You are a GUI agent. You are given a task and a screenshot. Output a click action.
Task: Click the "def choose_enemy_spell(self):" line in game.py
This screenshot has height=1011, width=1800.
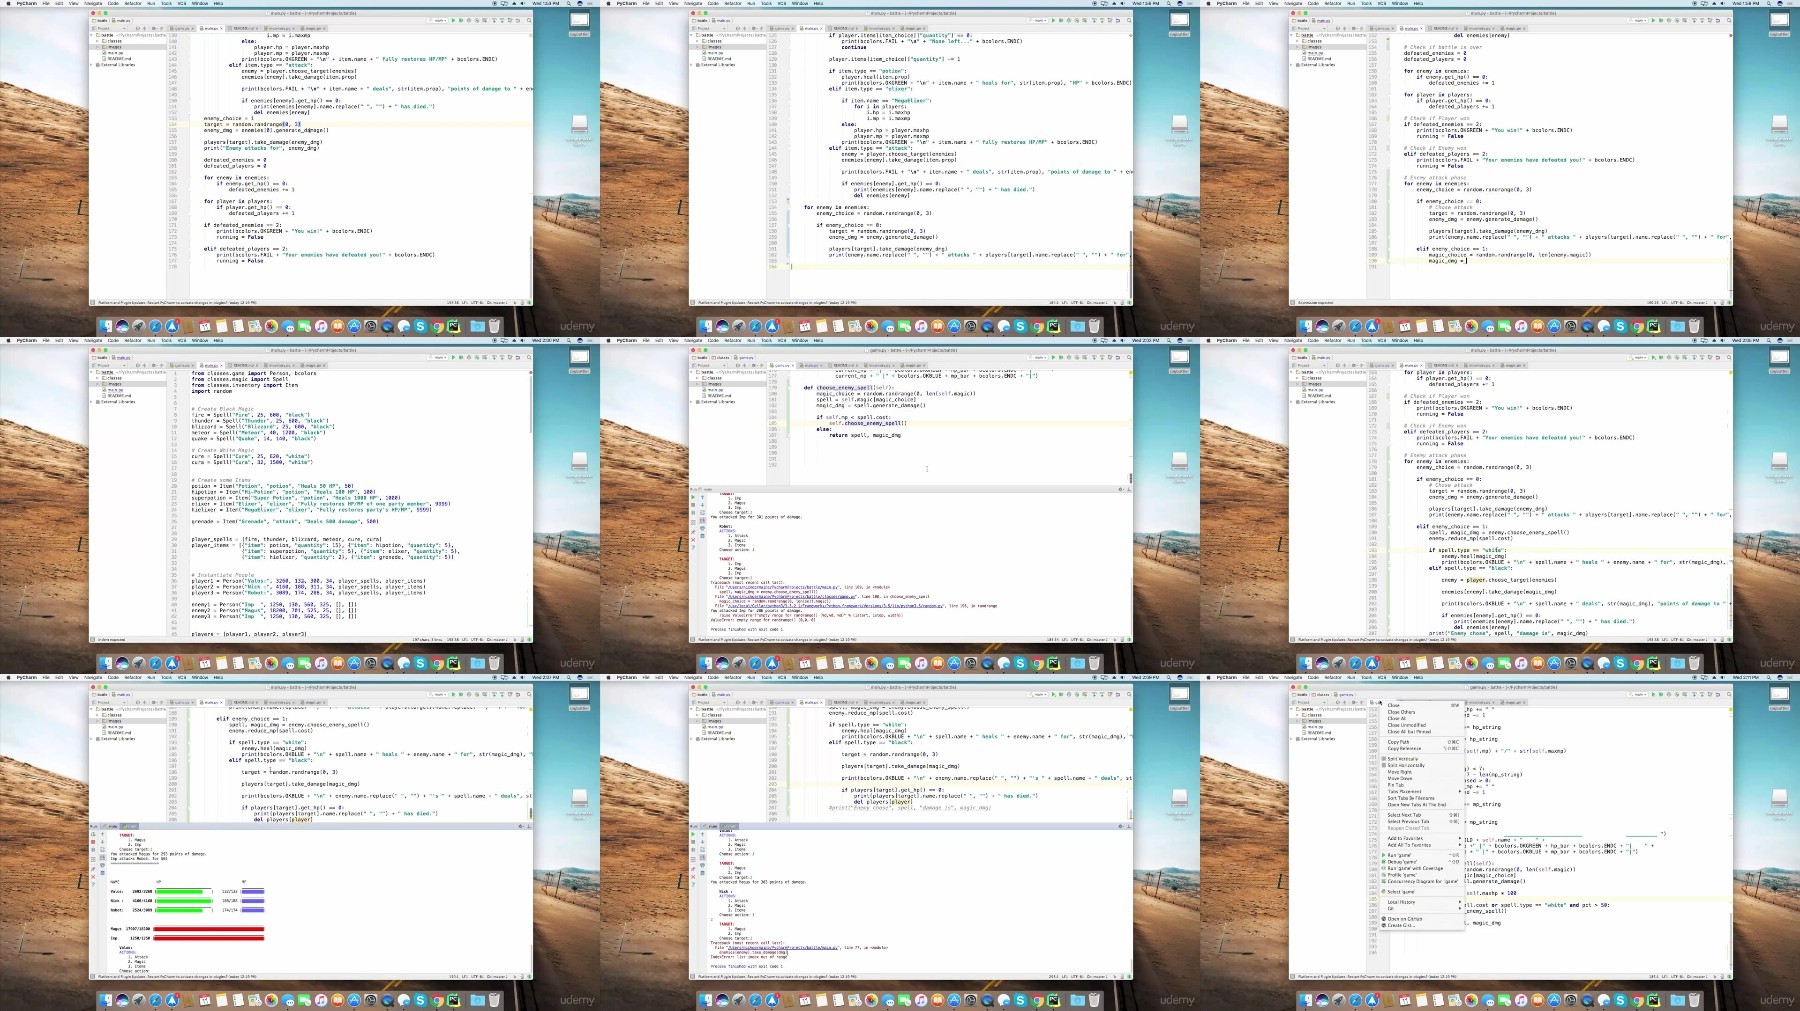point(849,388)
